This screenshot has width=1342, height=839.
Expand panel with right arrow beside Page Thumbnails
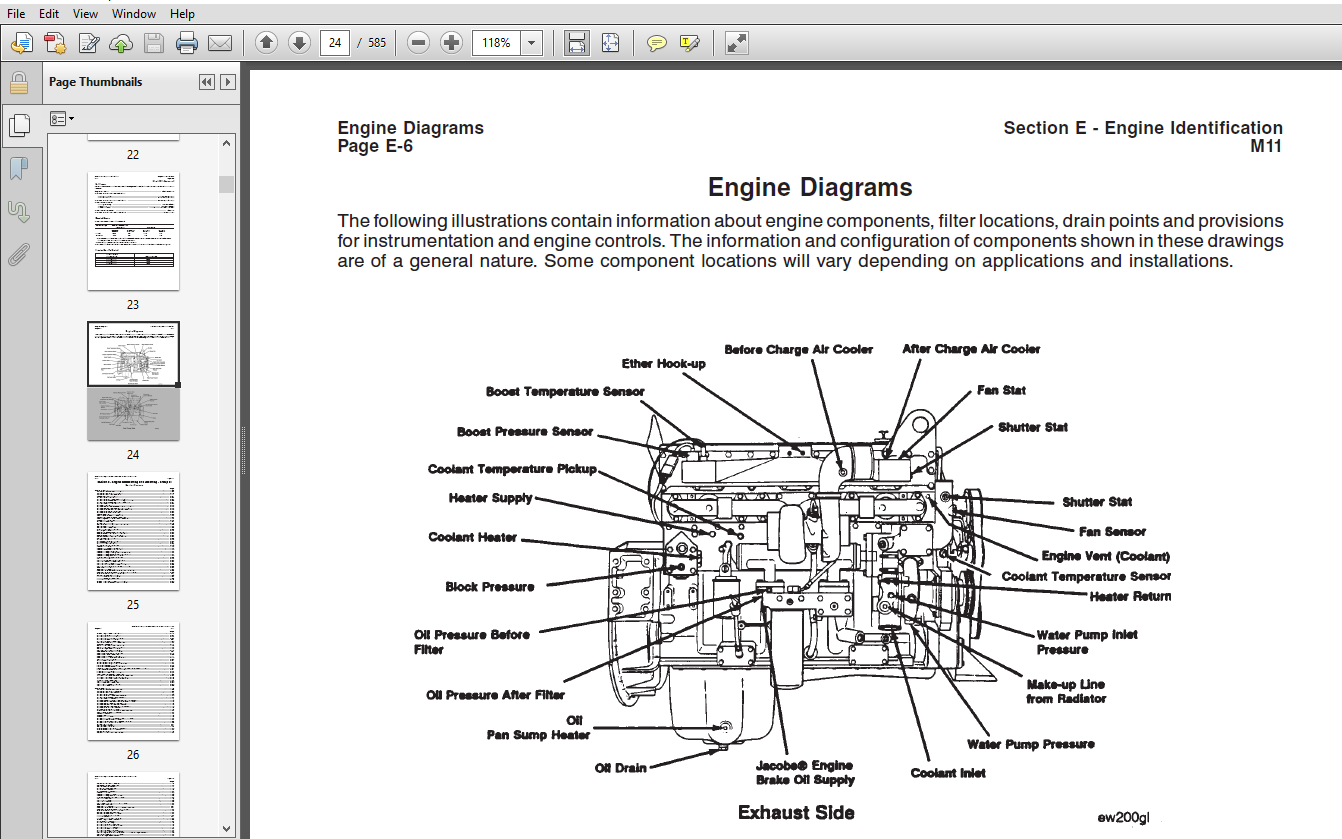click(228, 82)
